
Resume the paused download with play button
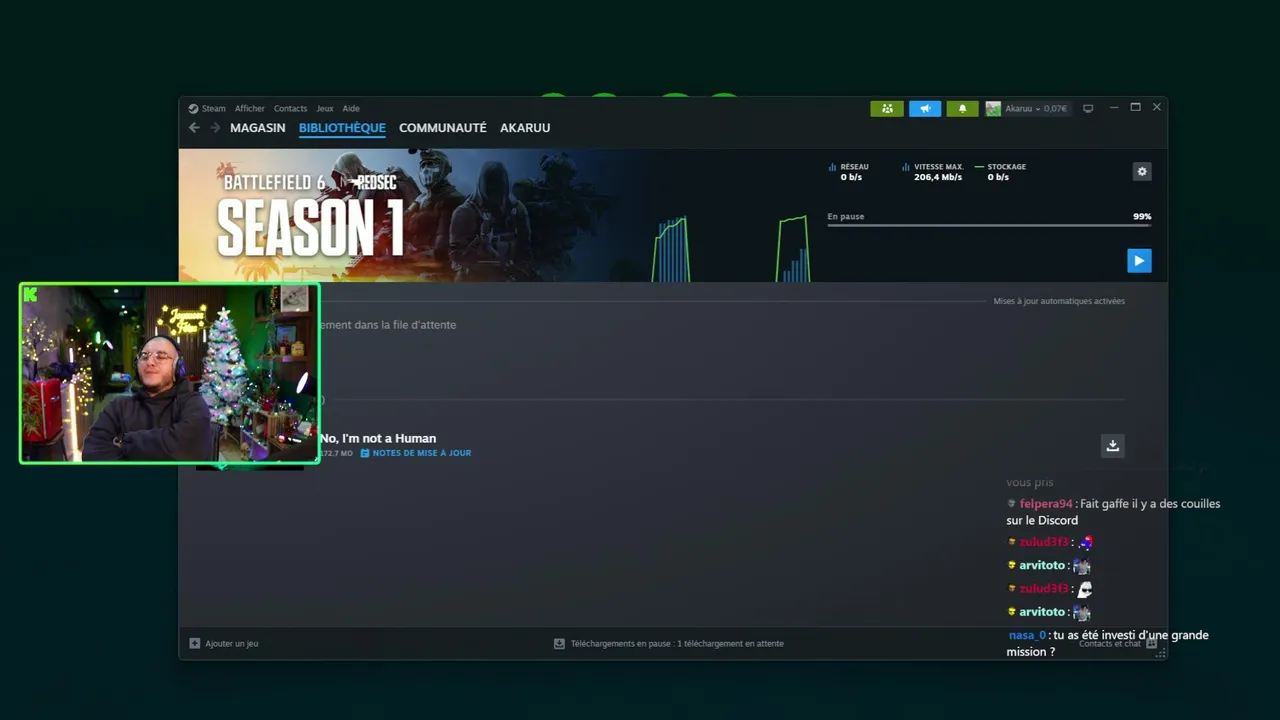(1139, 261)
